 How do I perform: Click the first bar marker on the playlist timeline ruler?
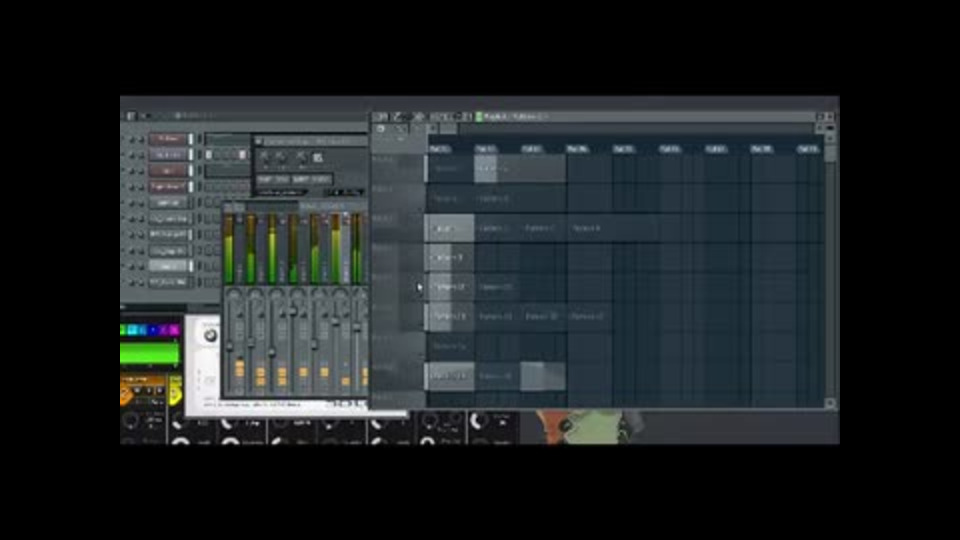click(440, 149)
